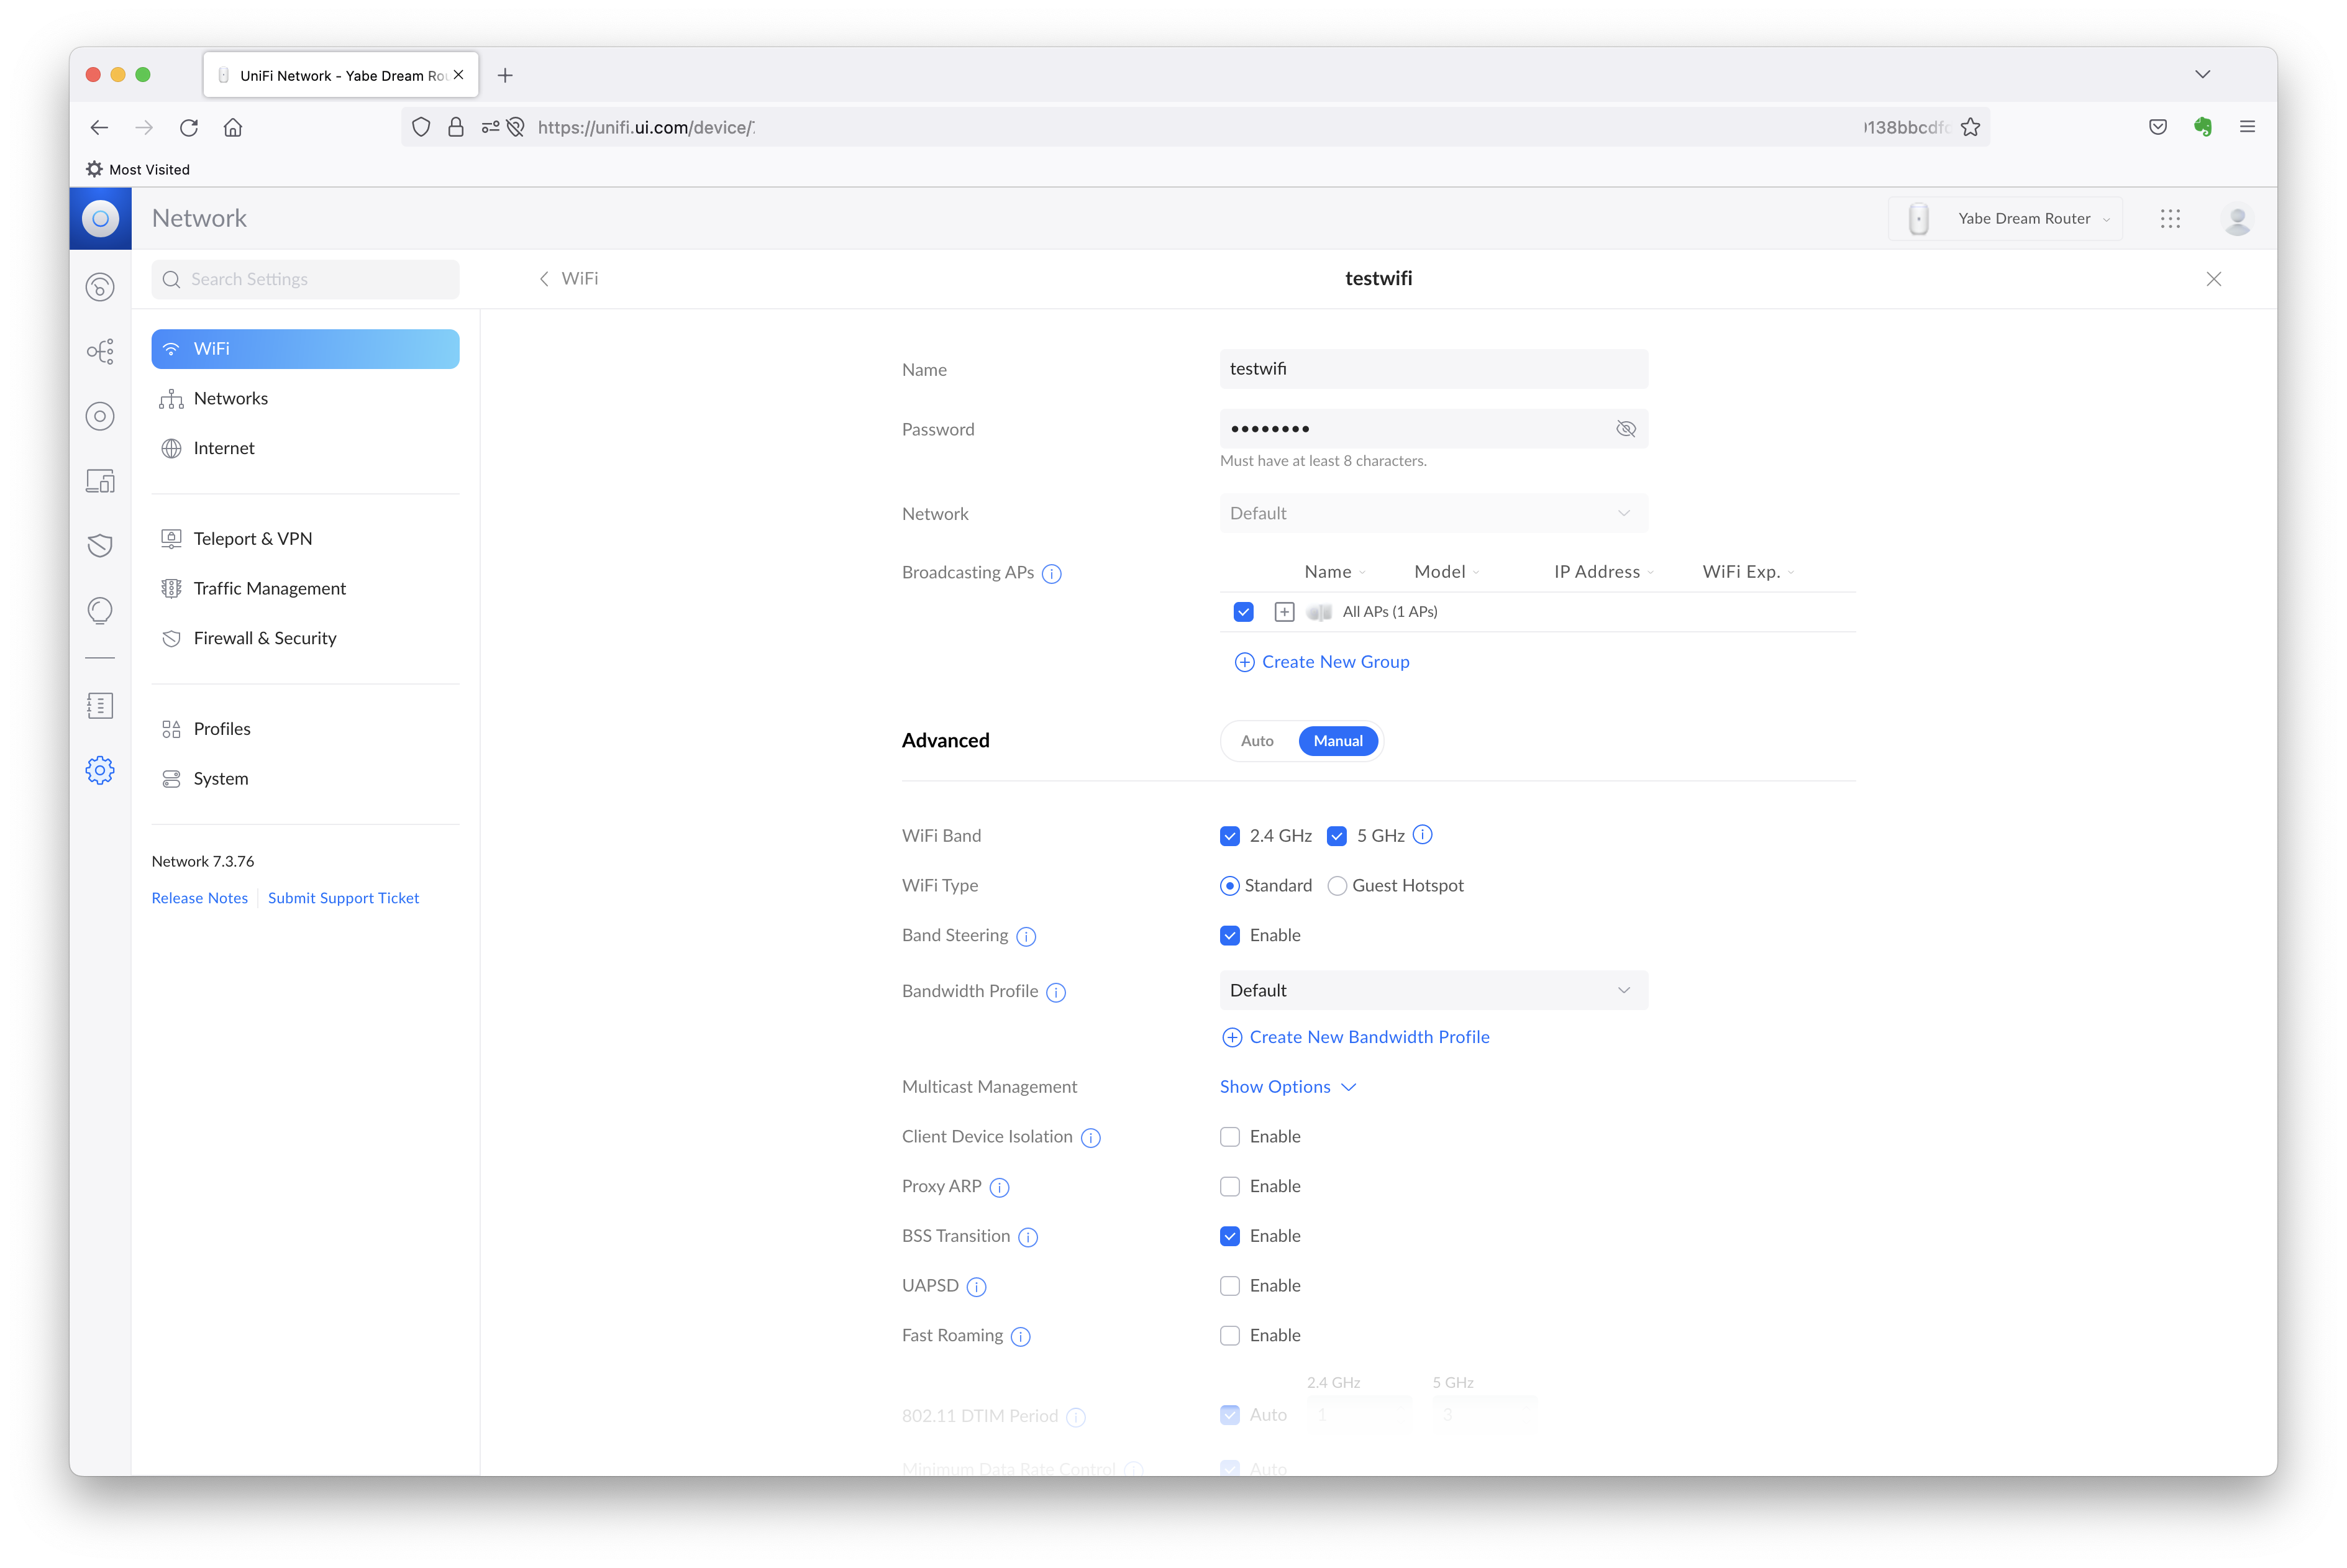Open Firewall & Security settings
Viewport: 2347px width, 1568px height.
305,639
